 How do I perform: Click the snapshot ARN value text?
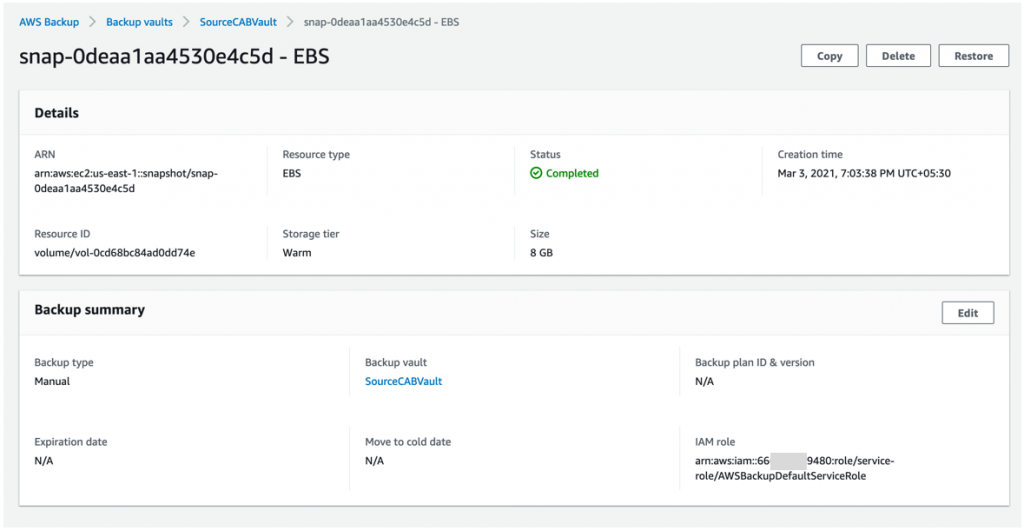(126, 180)
